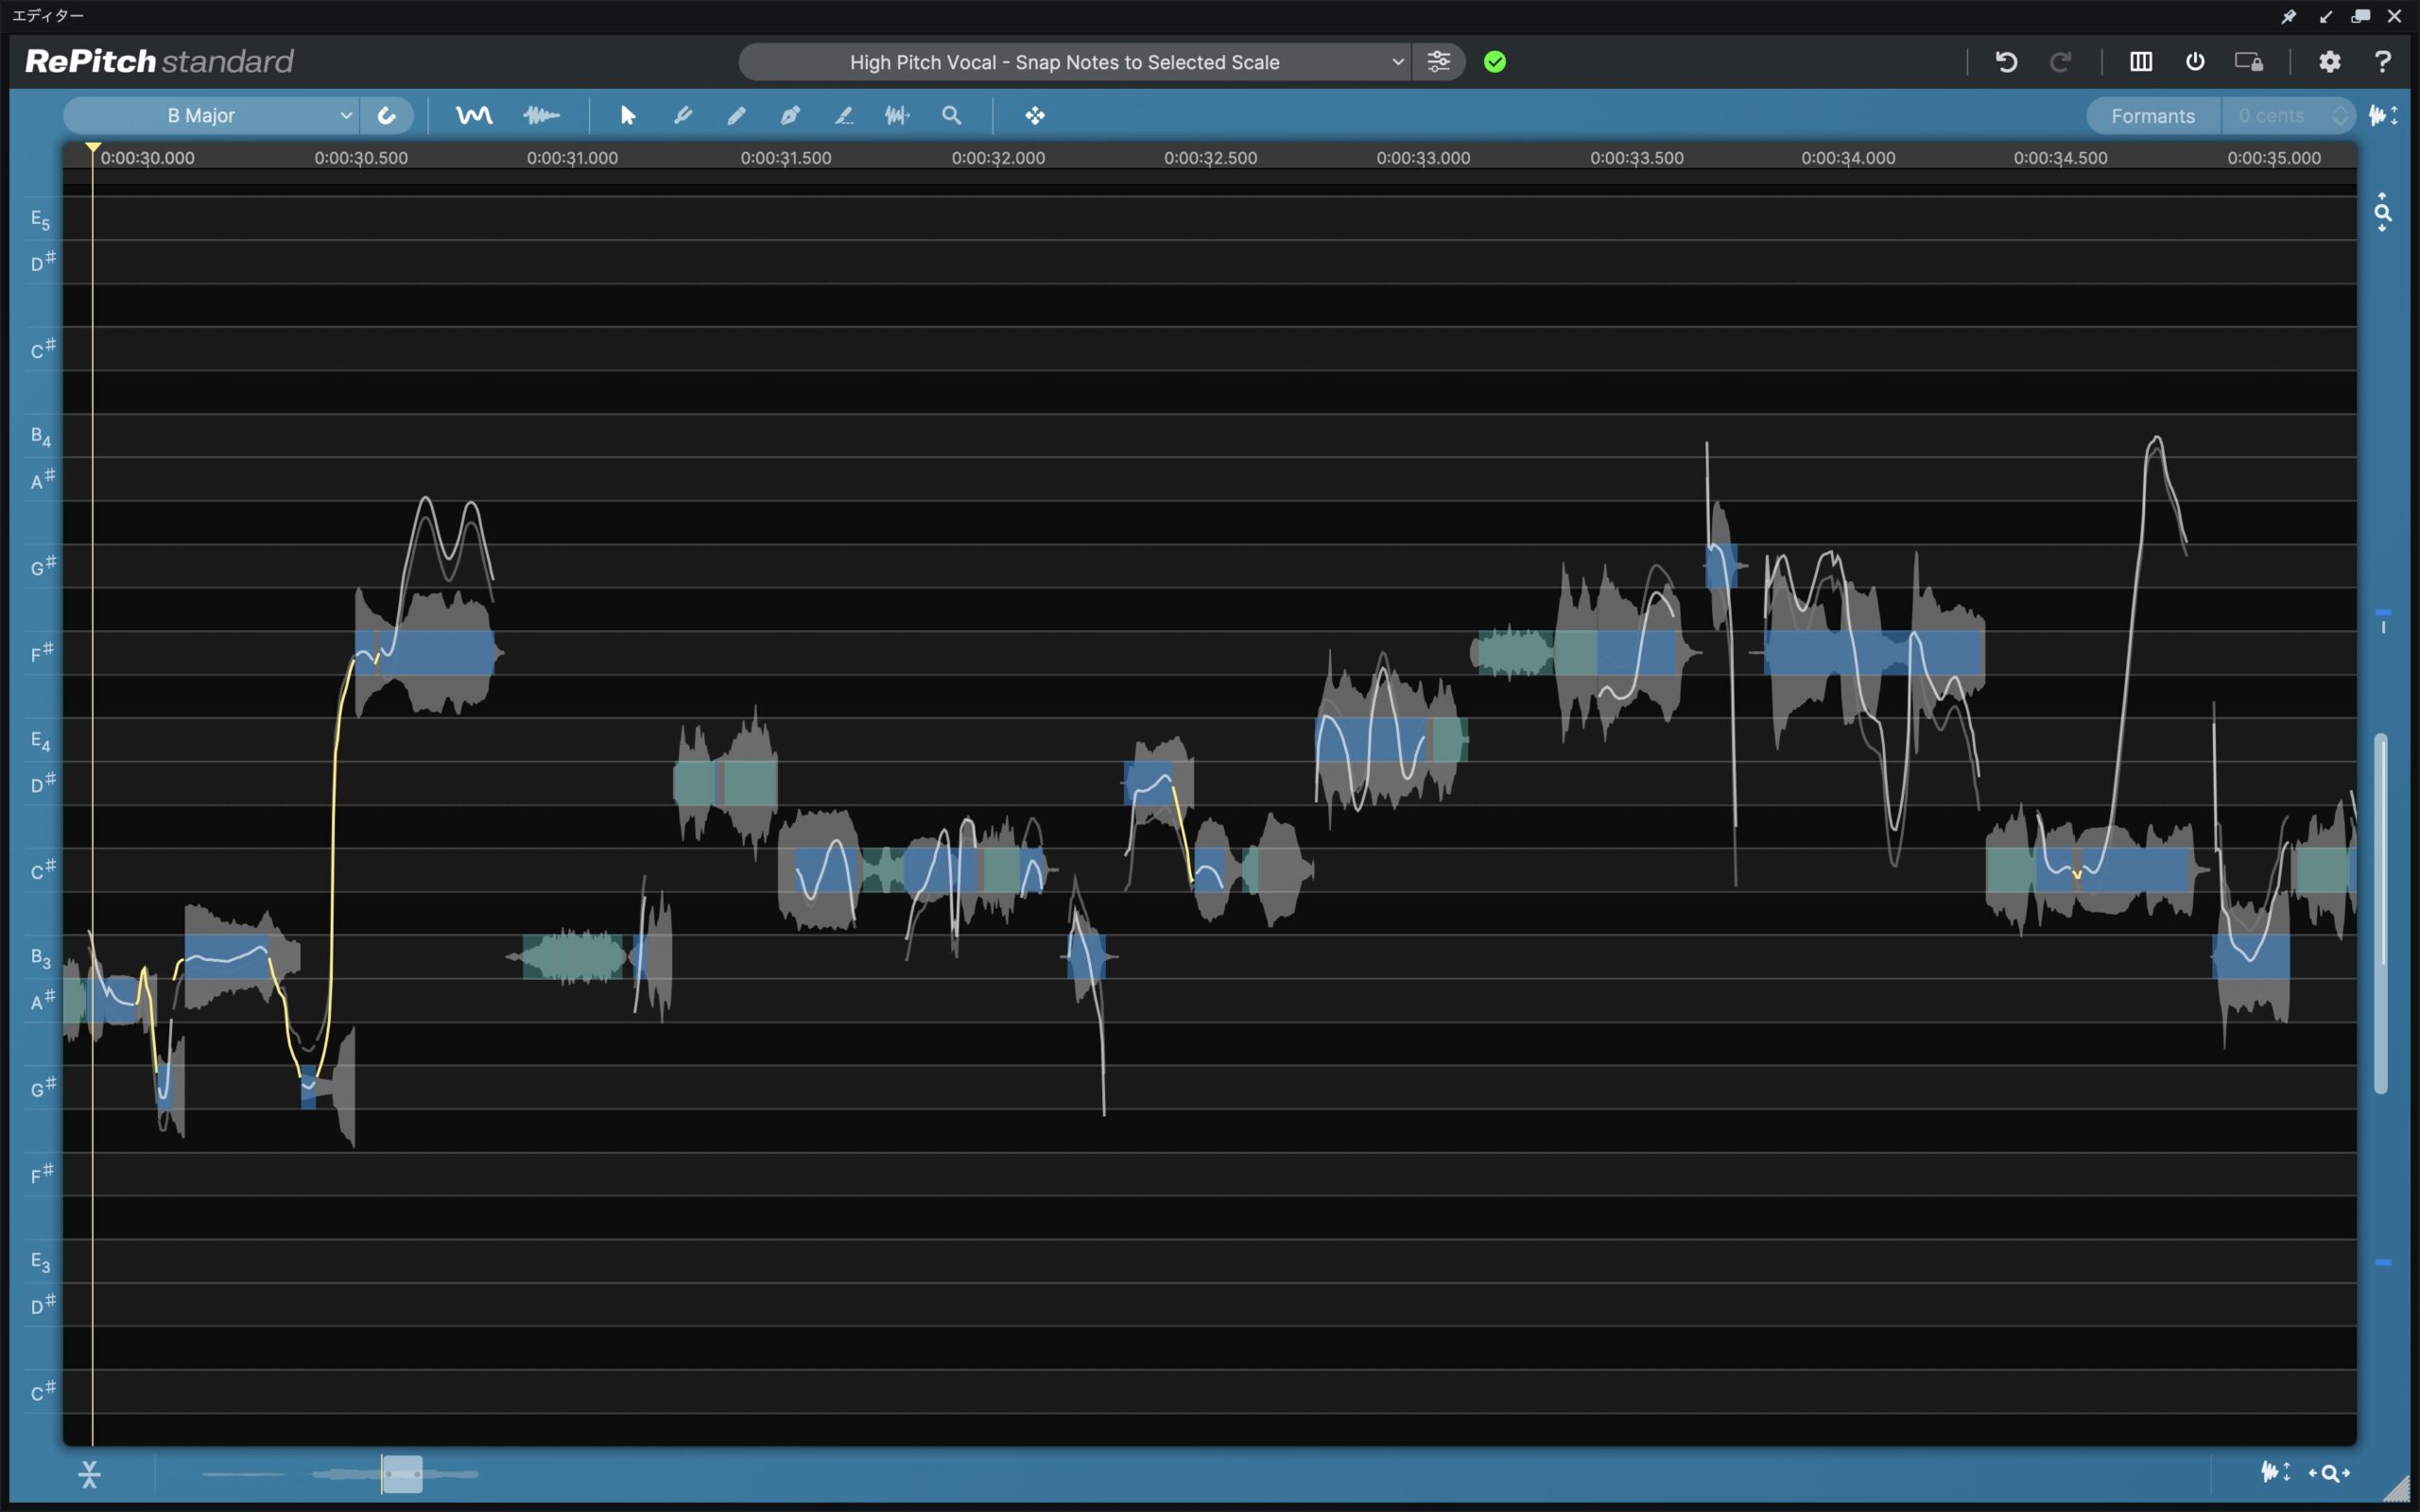Viewport: 2420px width, 1512px height.
Task: Select the magnifier zoom tool
Action: coord(952,116)
